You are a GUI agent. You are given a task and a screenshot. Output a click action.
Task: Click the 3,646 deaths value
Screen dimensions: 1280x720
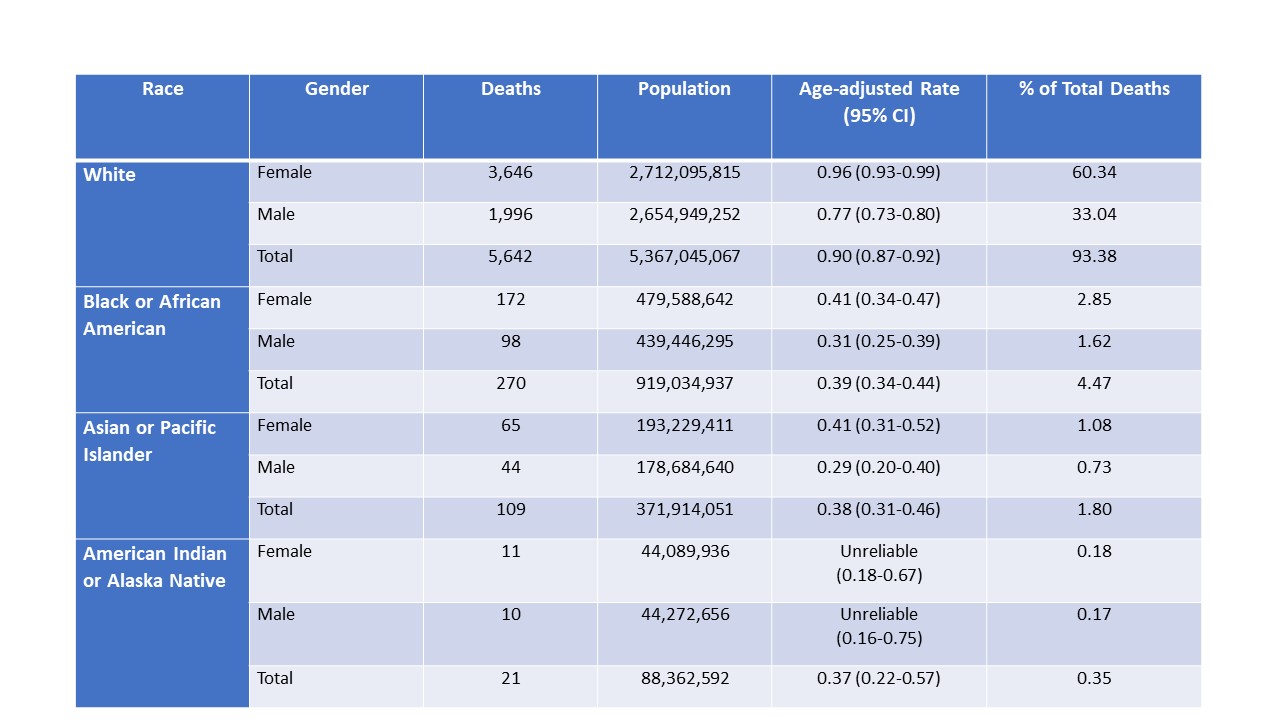(510, 173)
